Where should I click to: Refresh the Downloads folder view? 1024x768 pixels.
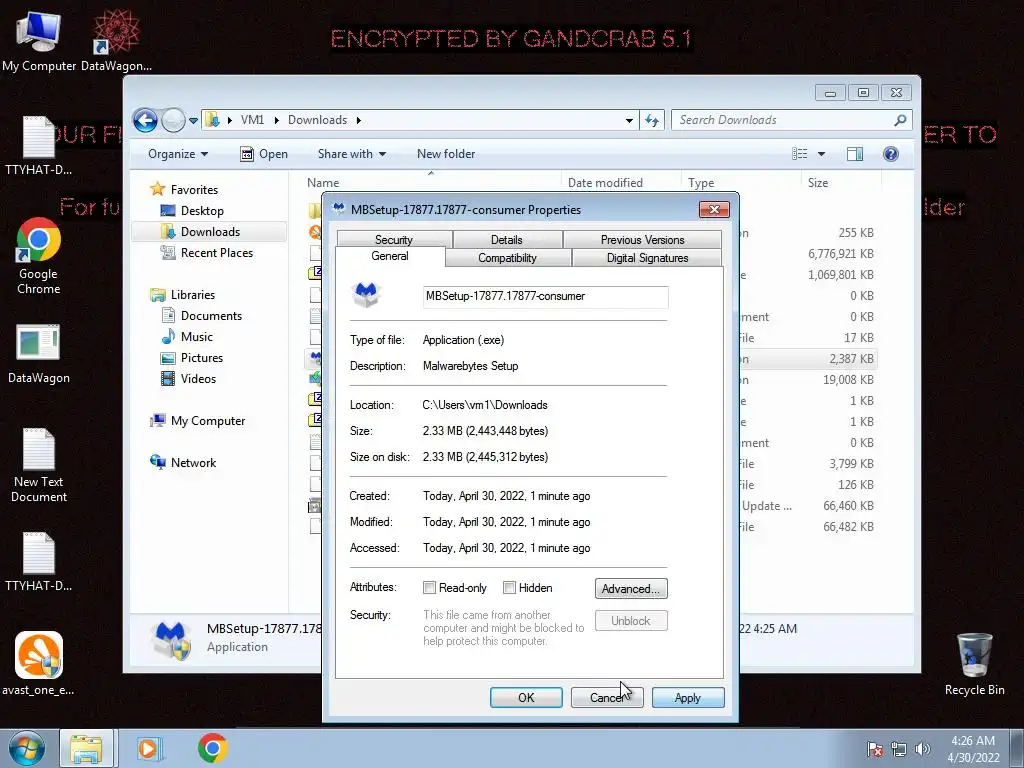[652, 120]
